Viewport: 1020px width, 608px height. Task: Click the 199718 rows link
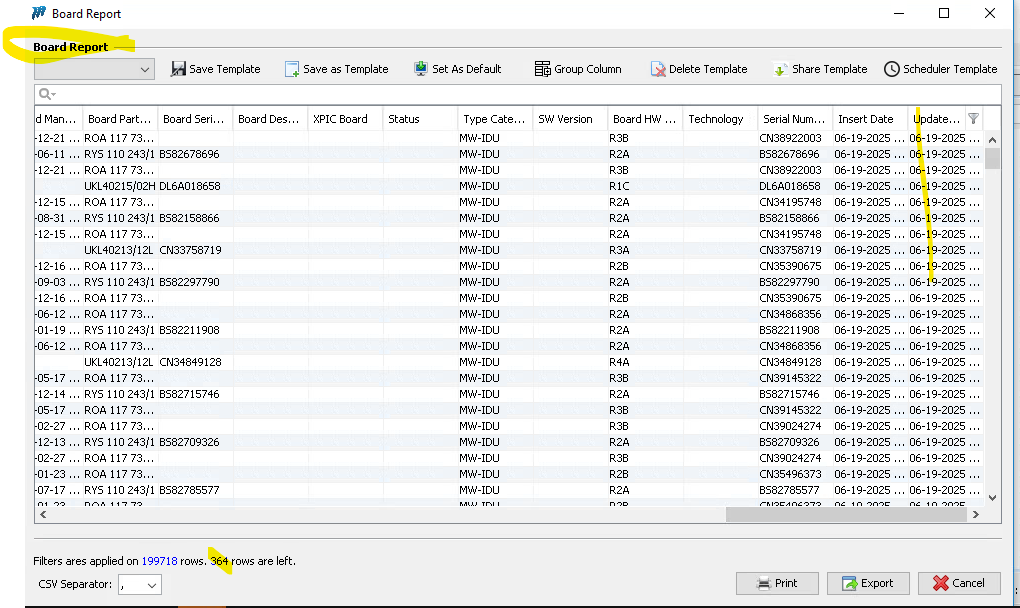click(160, 561)
